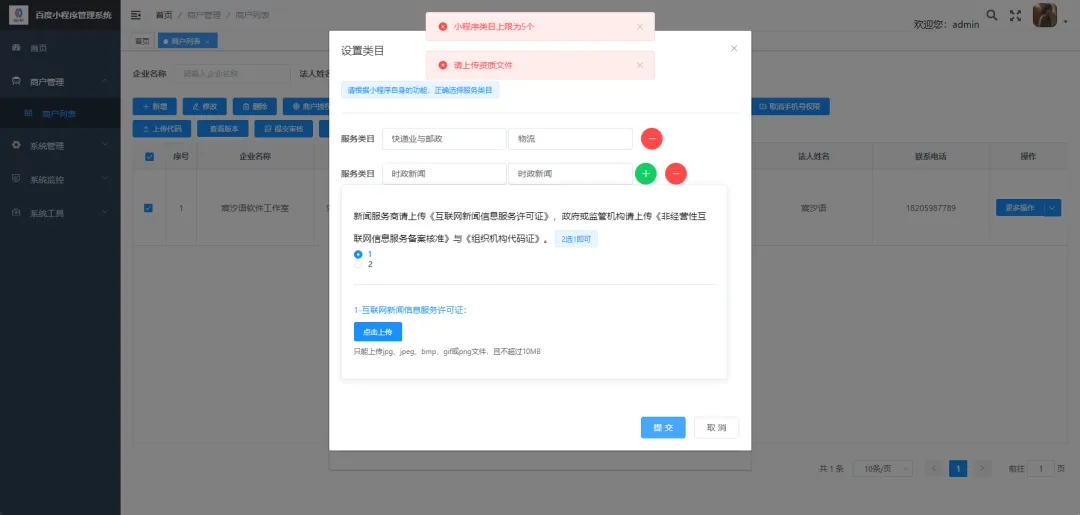The height and width of the screenshot is (515, 1080).
Task: Remove the 快递业与邮政 category row
Action: (x=652, y=138)
